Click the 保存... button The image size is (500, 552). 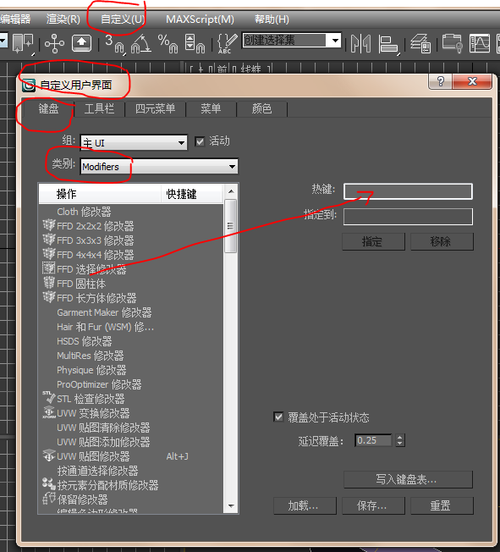pos(373,506)
